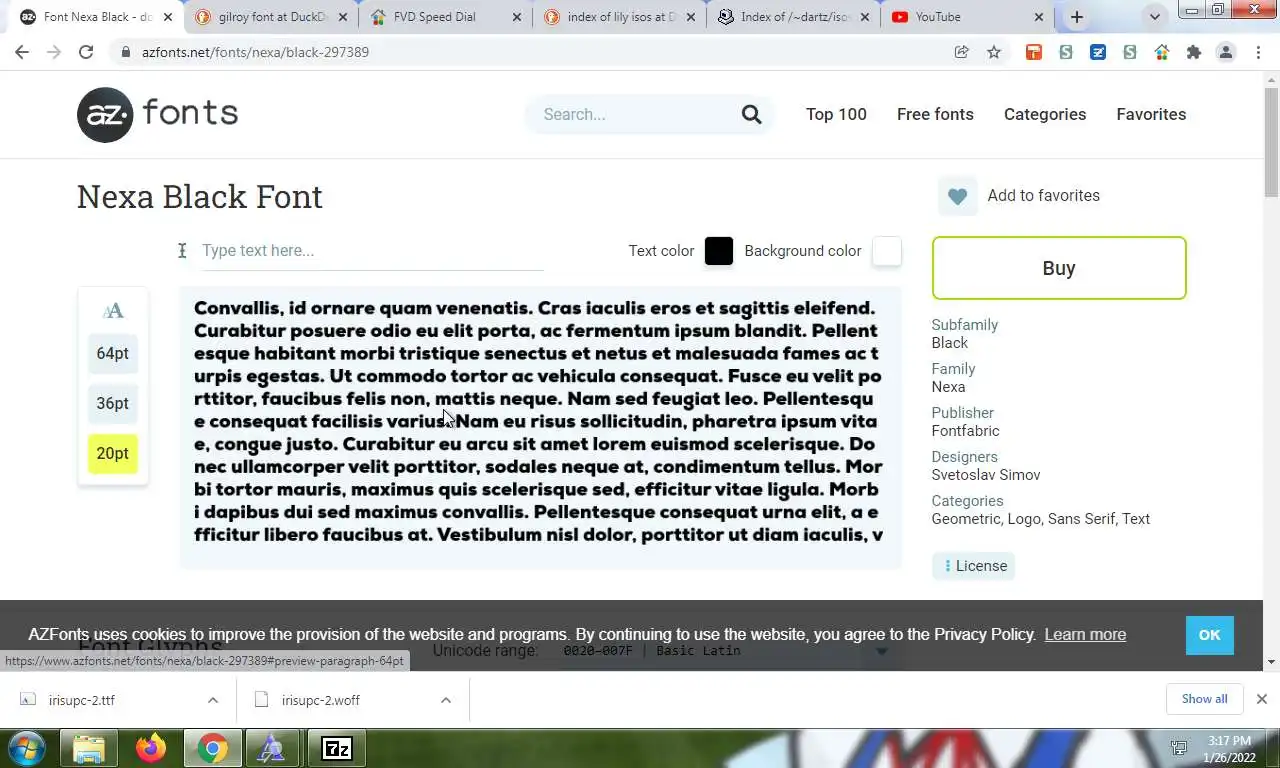Open the tab search dropdown arrow

[x=1155, y=17]
